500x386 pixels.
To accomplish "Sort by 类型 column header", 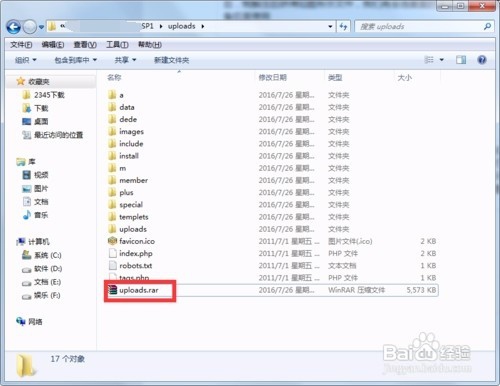I will (x=335, y=78).
